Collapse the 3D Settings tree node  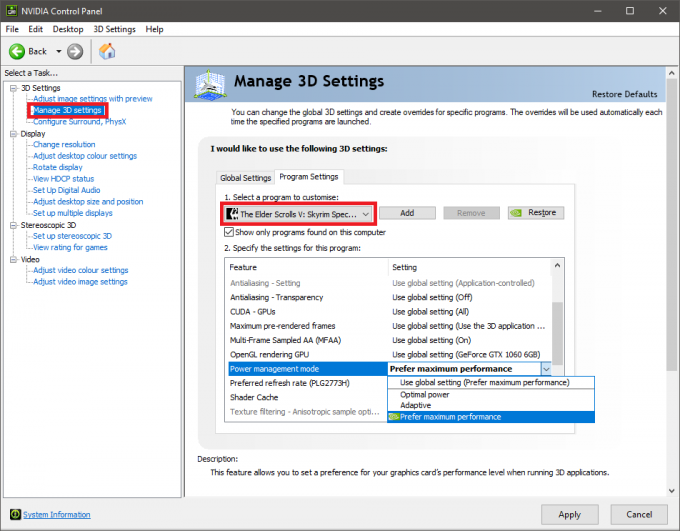(x=13, y=88)
